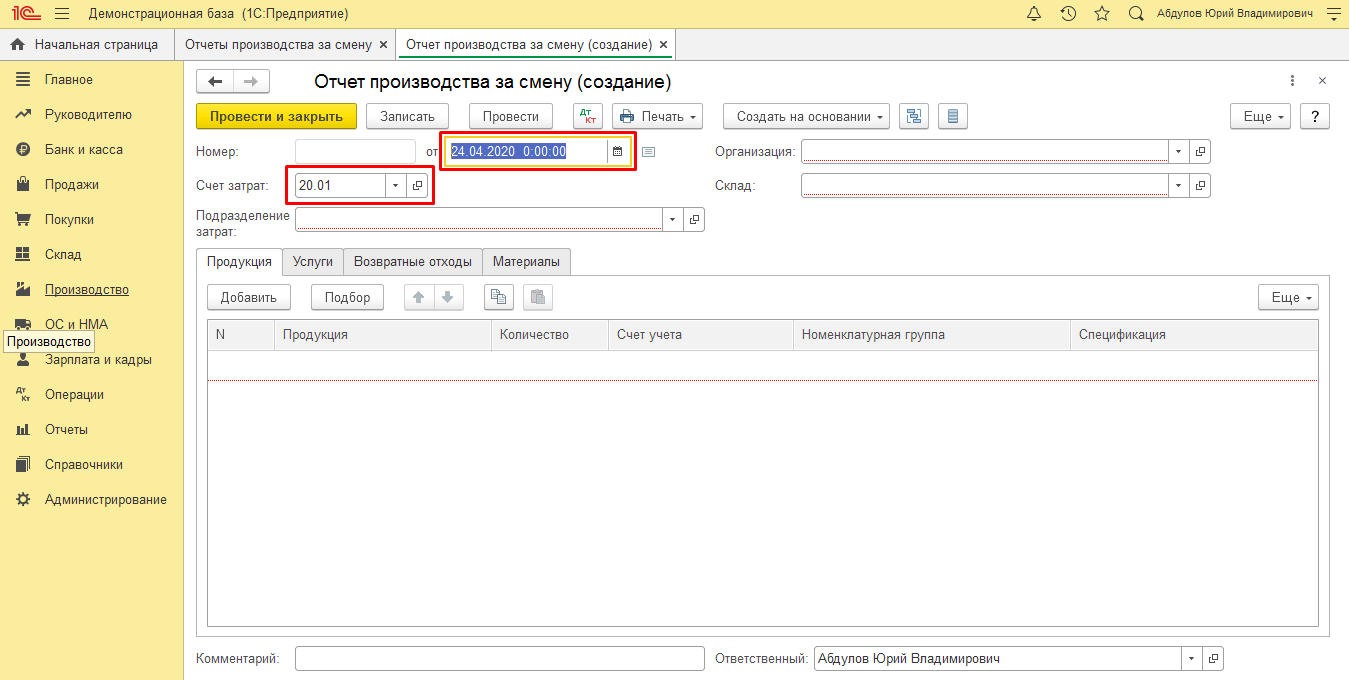Click the Комментарий input field
This screenshot has height=680, width=1349.
(x=500, y=659)
